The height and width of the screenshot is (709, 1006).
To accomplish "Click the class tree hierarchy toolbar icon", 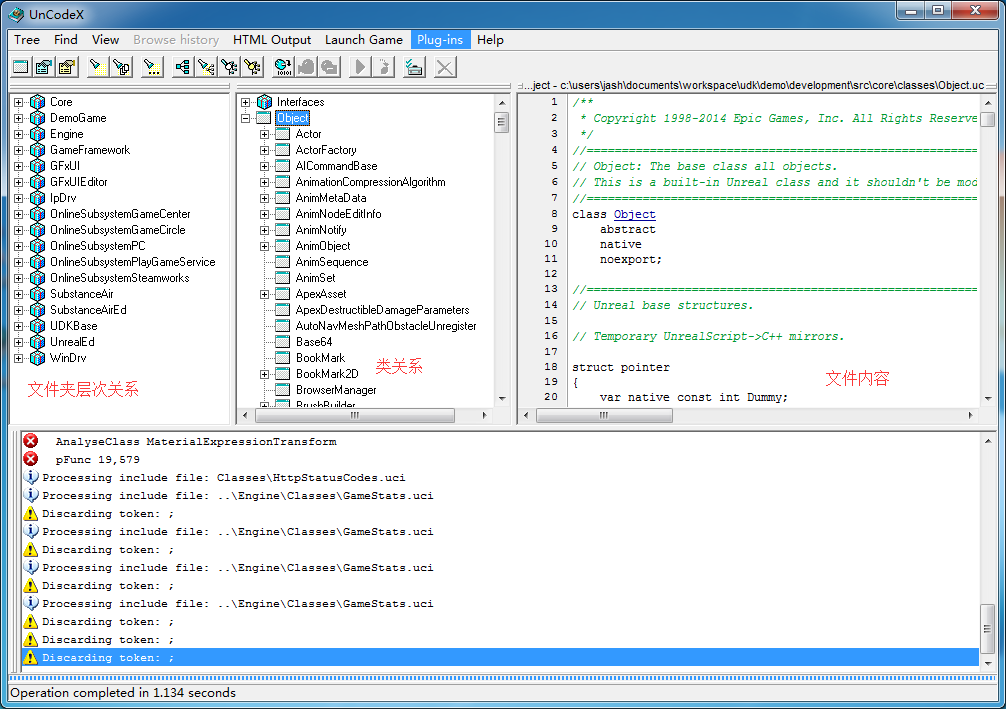I will pos(182,67).
